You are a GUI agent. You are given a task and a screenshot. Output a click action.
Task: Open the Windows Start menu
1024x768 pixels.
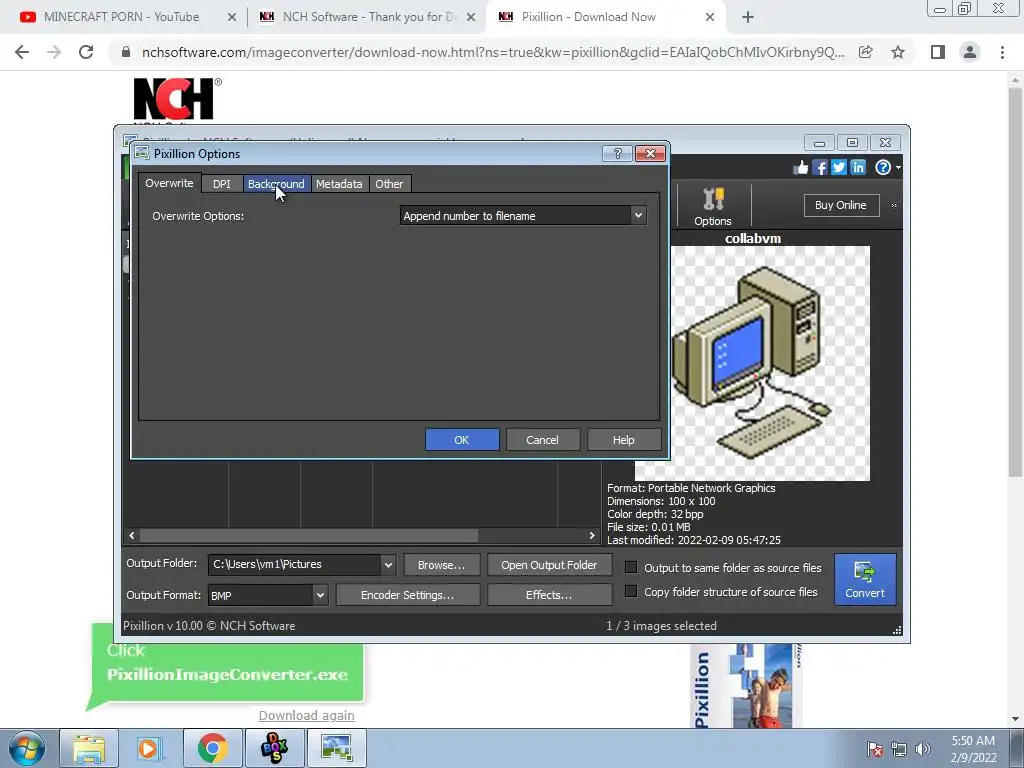tap(26, 748)
